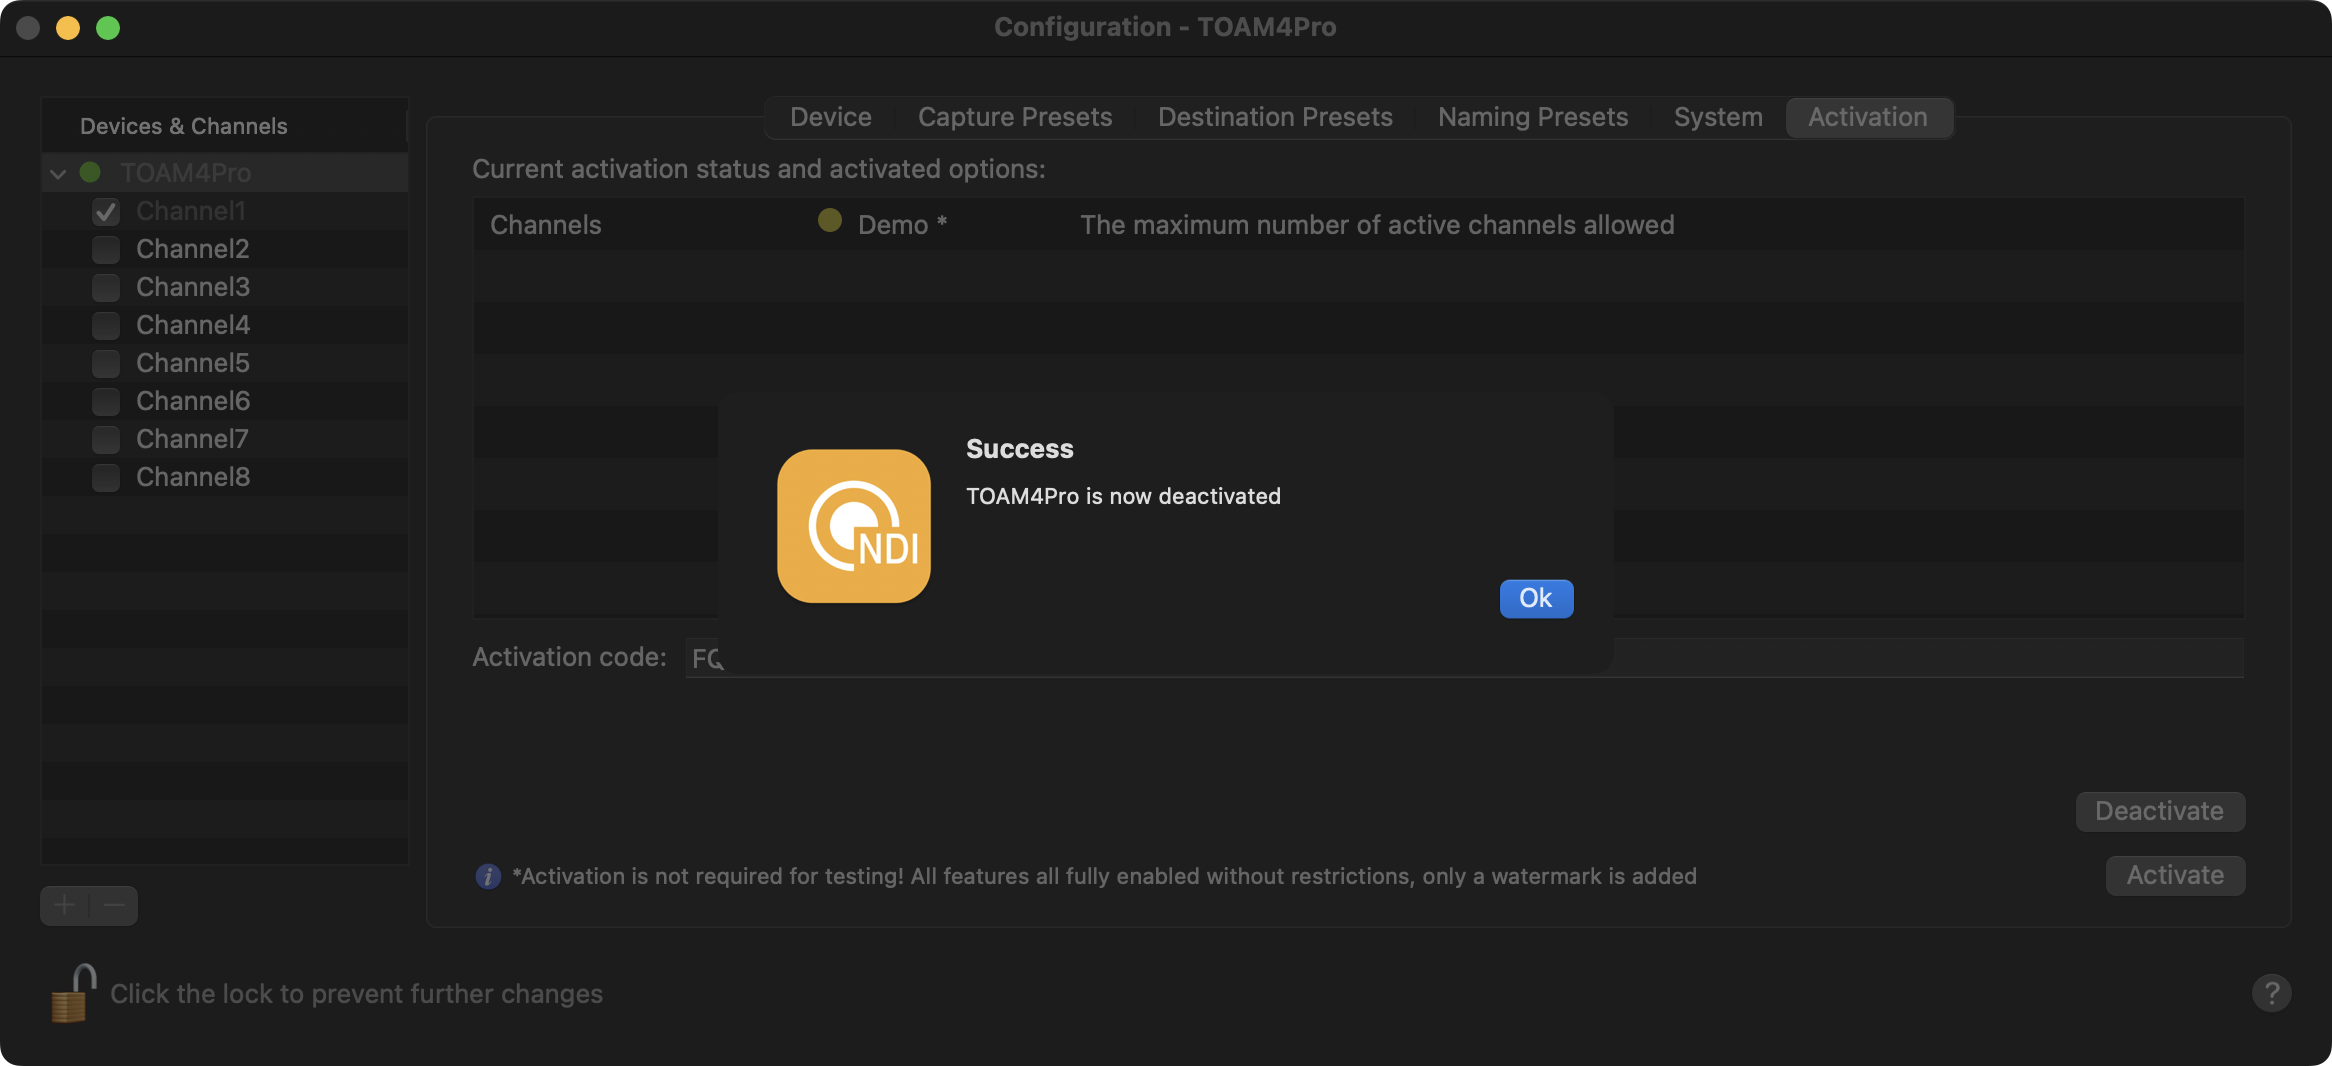This screenshot has height=1066, width=2332.
Task: Enable the Channel3 checkbox
Action: pyautogui.click(x=106, y=288)
